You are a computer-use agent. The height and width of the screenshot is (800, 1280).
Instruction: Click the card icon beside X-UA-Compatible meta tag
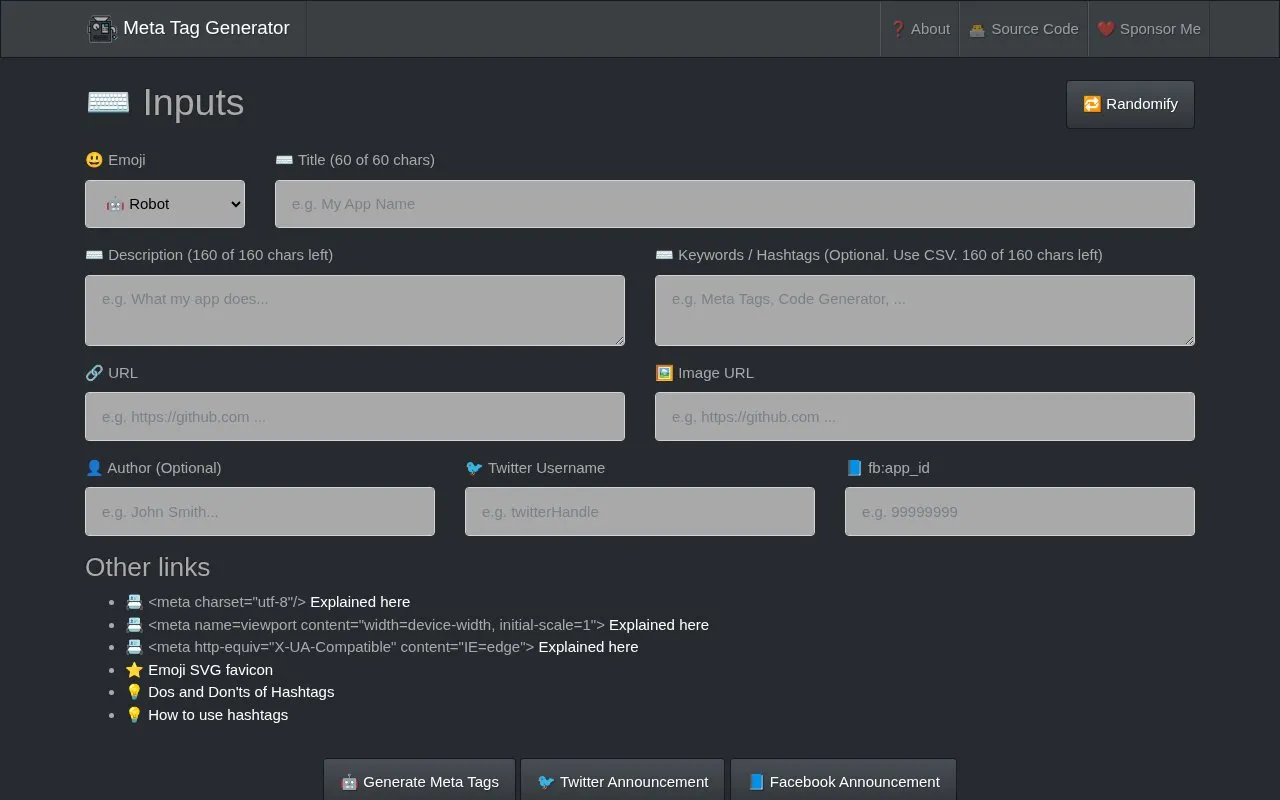(134, 647)
